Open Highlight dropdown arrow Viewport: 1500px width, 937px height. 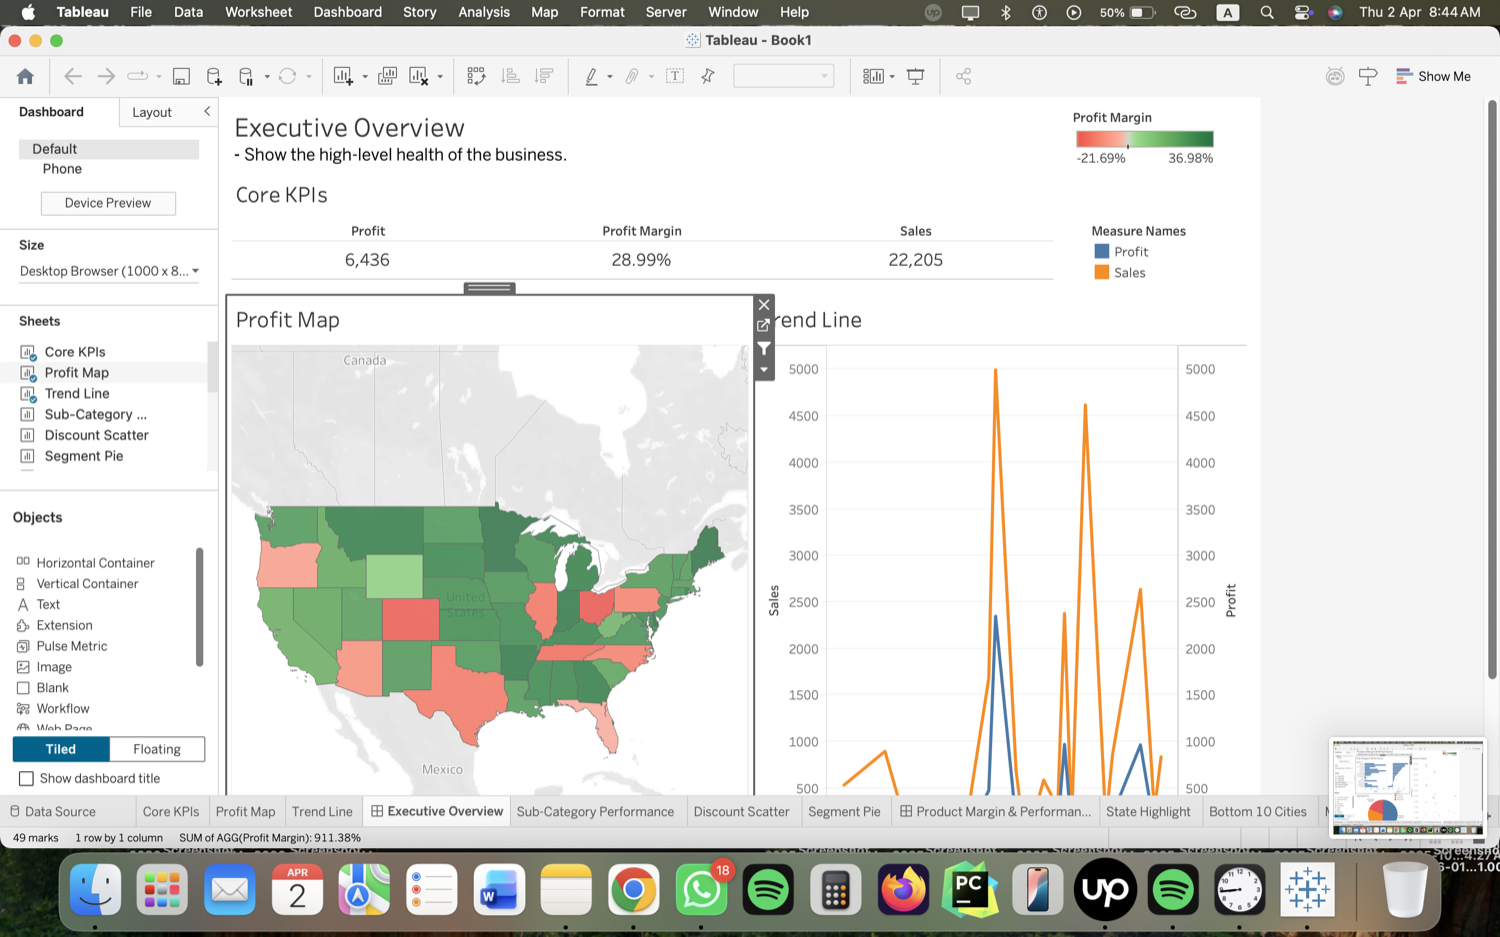pos(610,77)
